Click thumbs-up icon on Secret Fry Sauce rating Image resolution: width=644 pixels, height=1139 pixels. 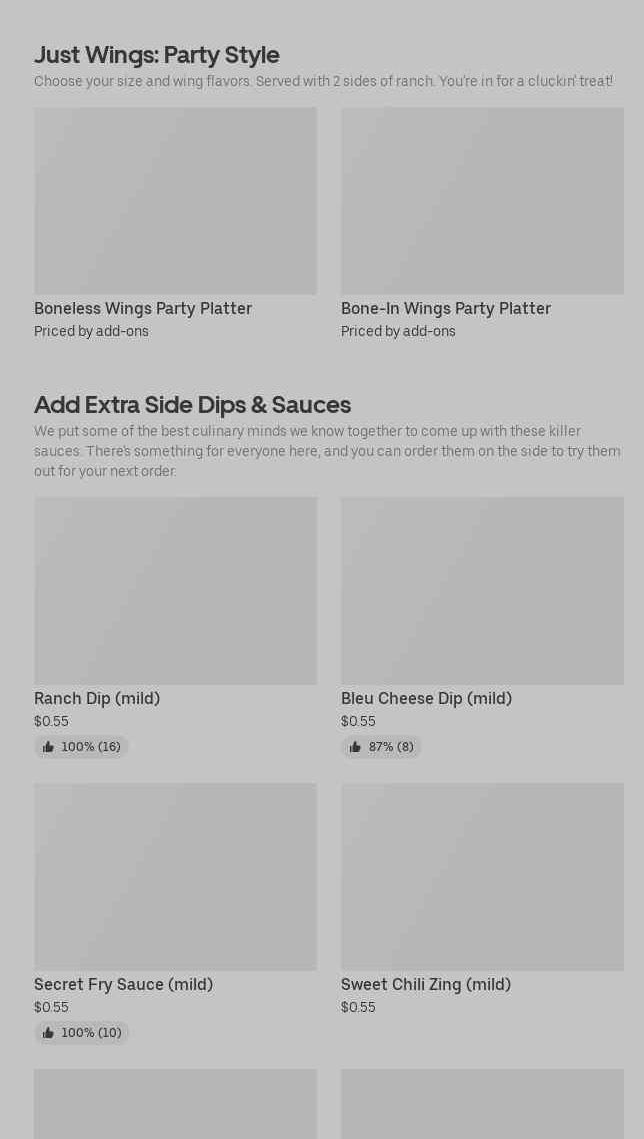click(x=48, y=1033)
